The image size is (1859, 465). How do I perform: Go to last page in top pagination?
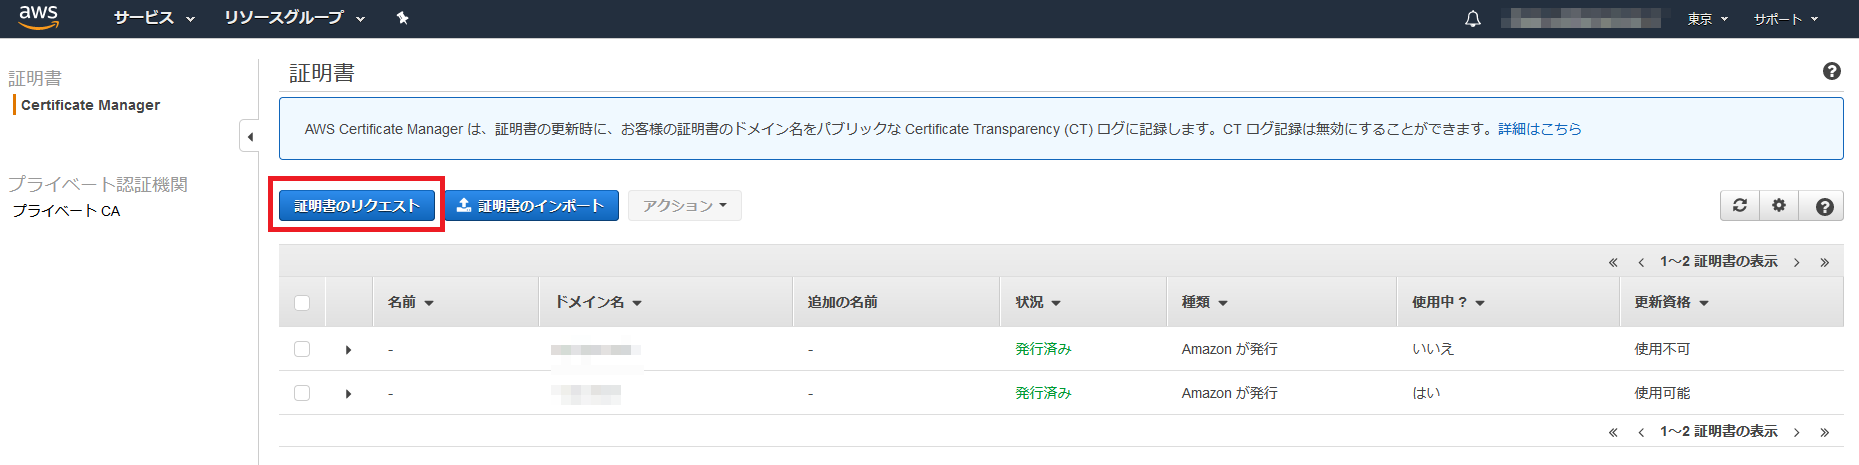click(1825, 262)
